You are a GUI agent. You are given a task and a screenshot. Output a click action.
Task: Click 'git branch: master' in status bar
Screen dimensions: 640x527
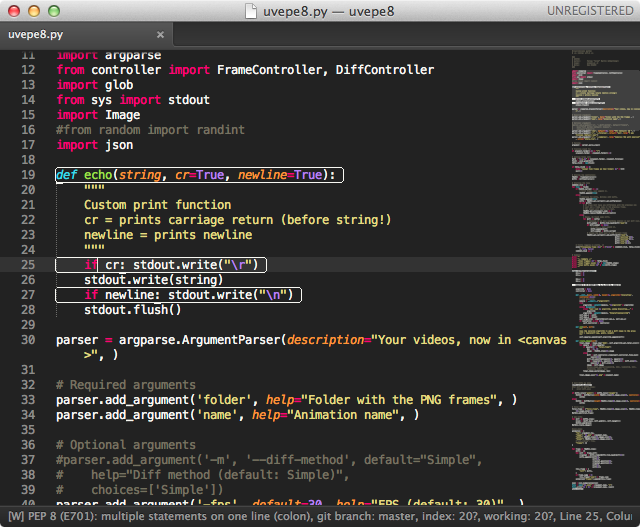[x=367, y=516]
